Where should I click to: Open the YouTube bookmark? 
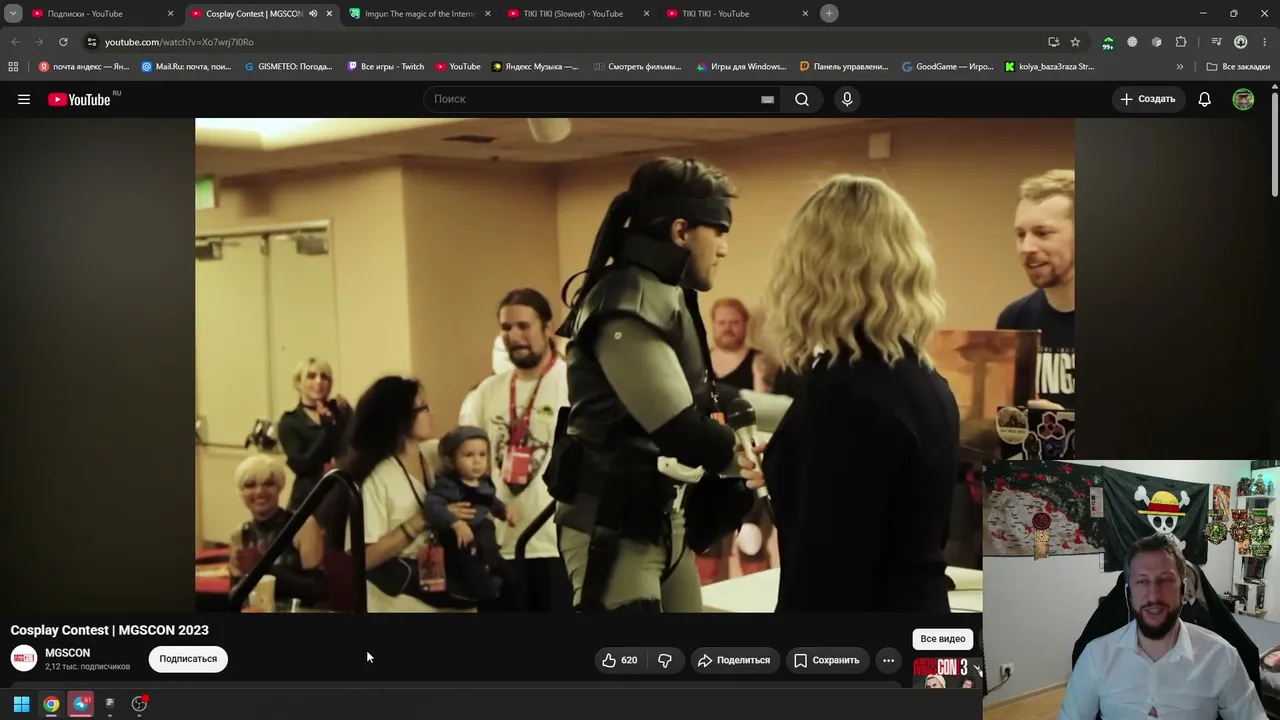point(458,67)
